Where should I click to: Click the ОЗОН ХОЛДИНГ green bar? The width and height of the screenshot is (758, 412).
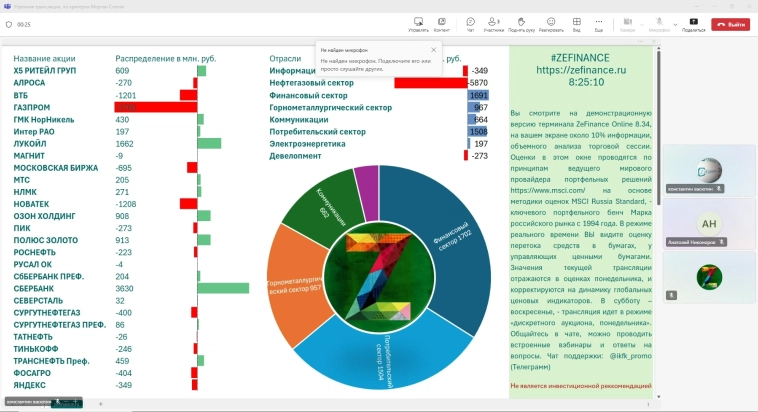pos(204,216)
